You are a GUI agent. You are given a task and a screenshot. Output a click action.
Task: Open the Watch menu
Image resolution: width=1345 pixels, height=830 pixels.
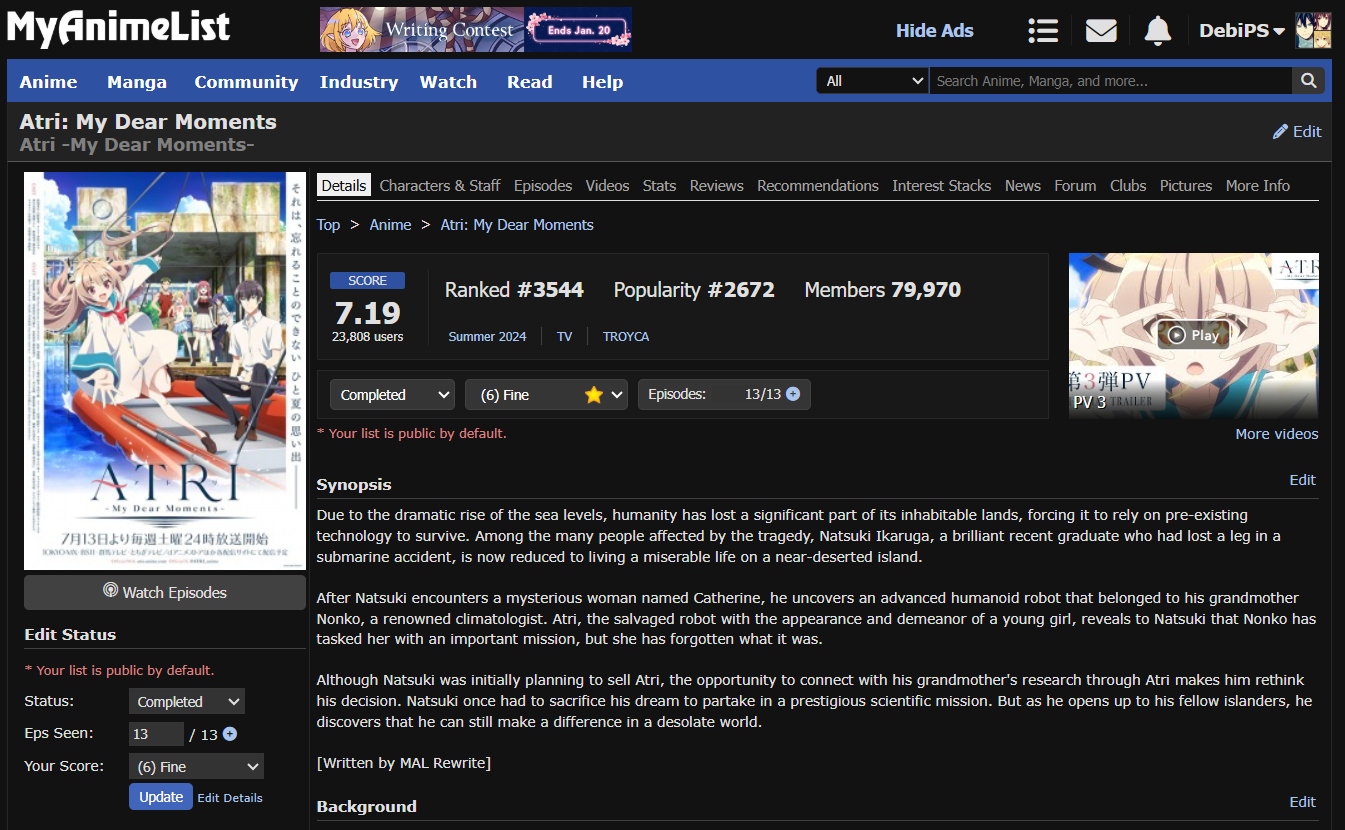tap(448, 82)
